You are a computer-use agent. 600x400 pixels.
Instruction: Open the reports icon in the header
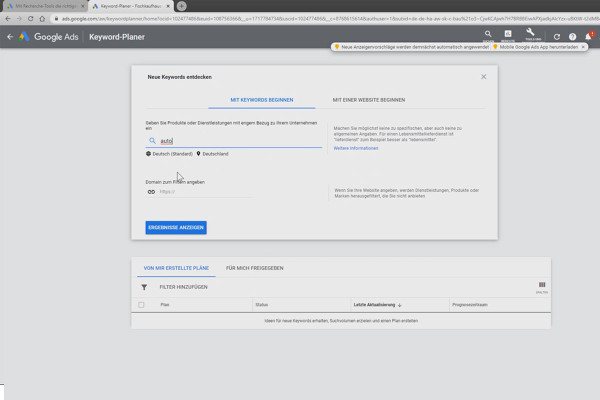click(508, 34)
